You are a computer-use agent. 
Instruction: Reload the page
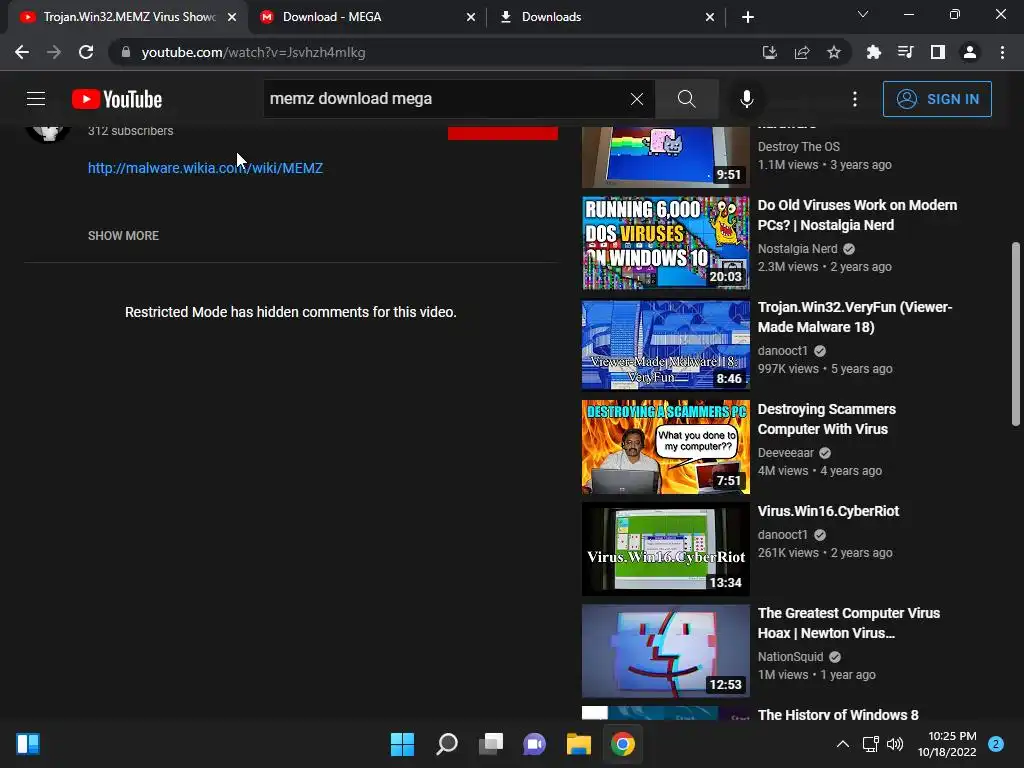point(86,52)
